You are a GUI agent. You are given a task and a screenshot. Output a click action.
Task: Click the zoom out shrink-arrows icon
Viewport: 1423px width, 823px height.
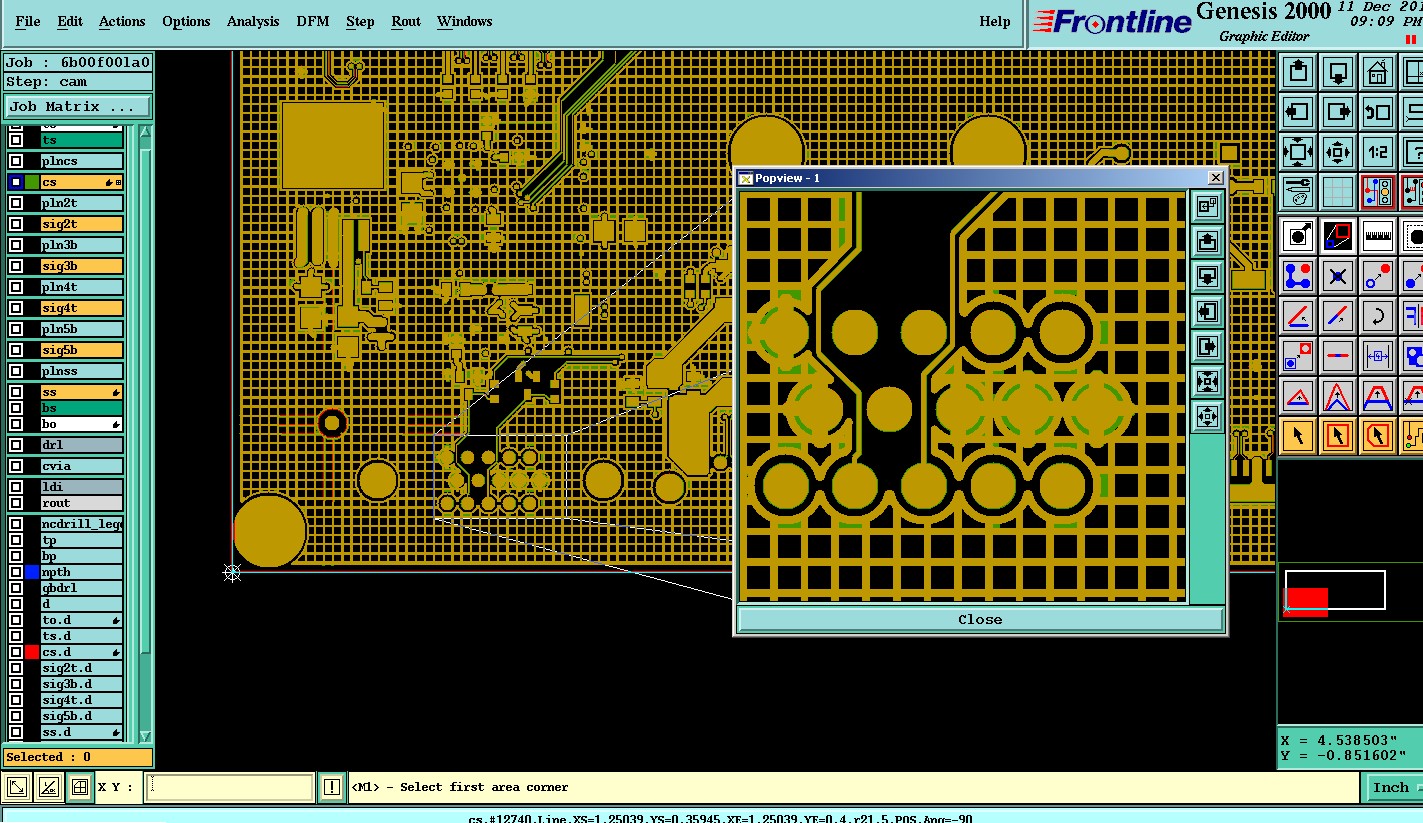coord(1338,152)
